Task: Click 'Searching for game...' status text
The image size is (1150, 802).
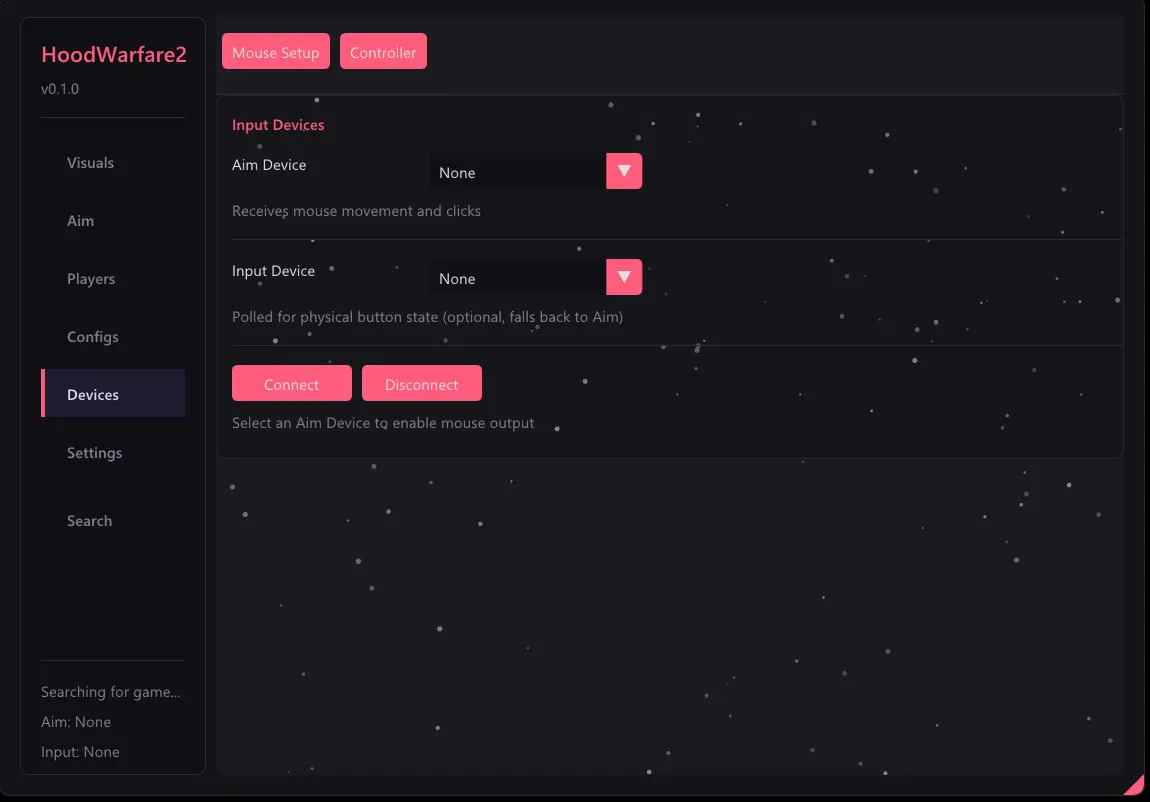Action: pyautogui.click(x=111, y=692)
